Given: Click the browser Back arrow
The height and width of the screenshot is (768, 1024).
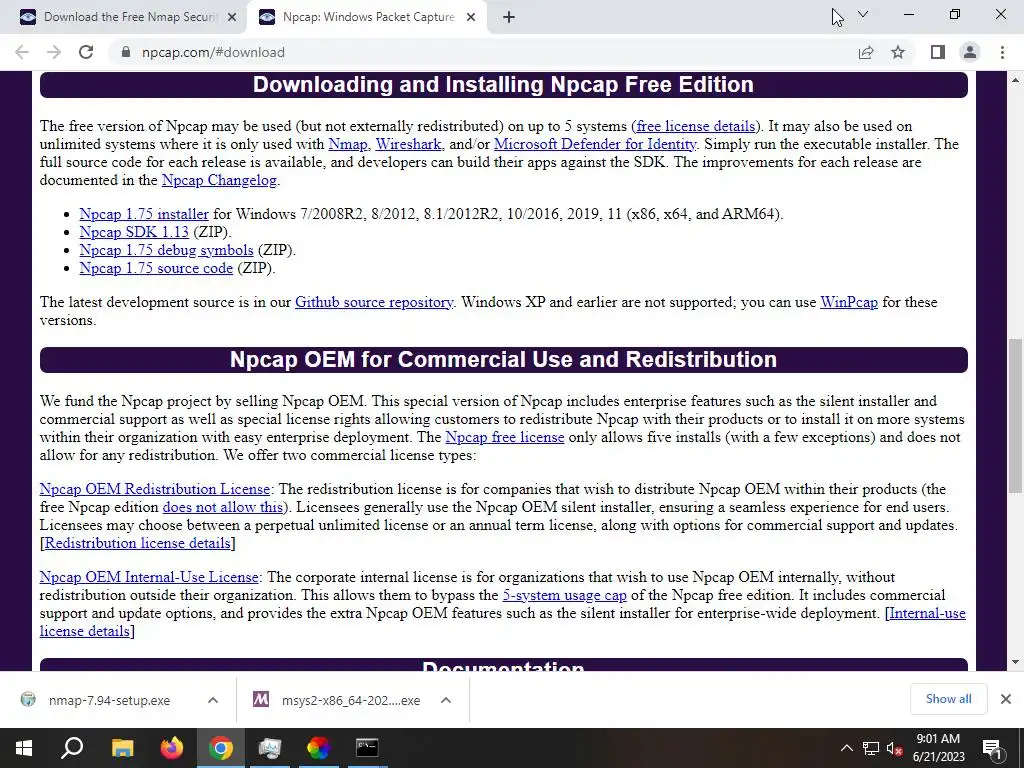Looking at the screenshot, I should (22, 52).
